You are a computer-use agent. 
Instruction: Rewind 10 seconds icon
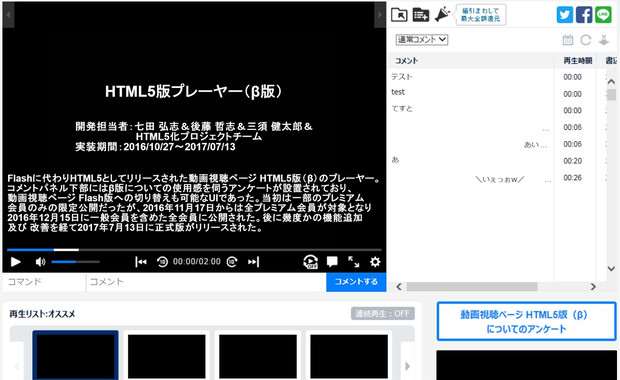click(x=162, y=262)
